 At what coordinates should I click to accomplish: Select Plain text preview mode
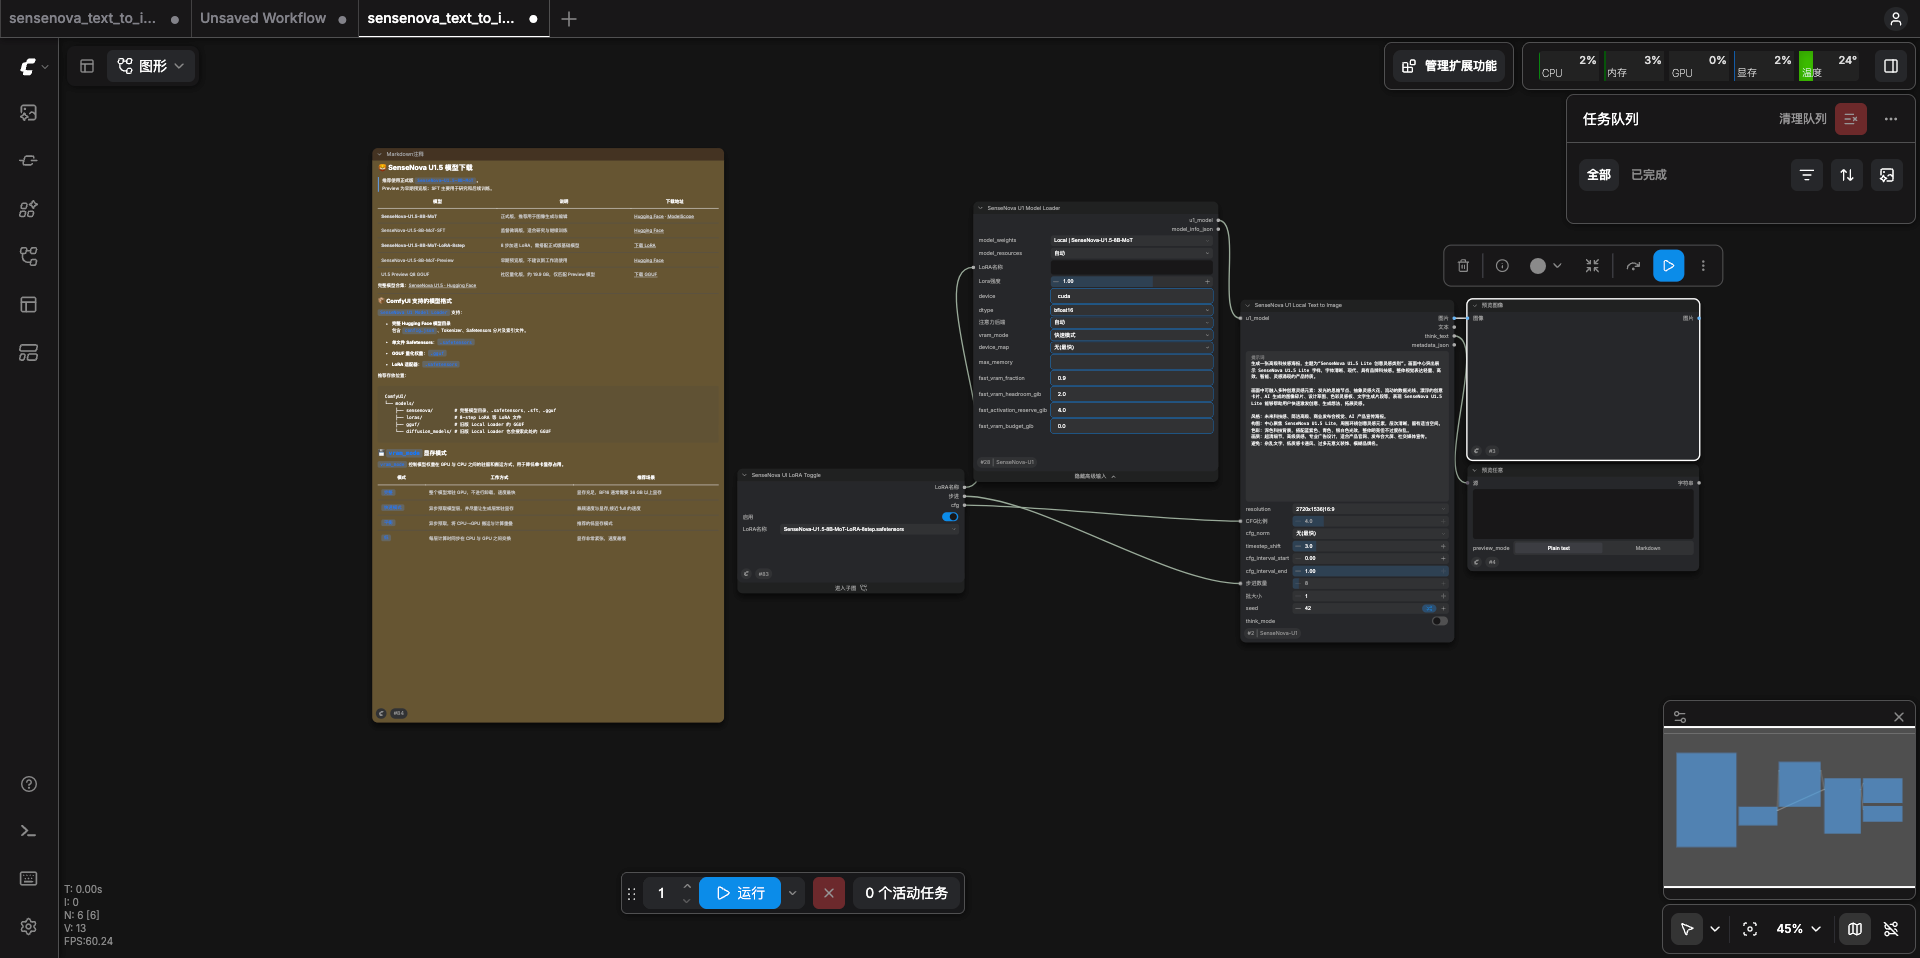tap(1558, 548)
